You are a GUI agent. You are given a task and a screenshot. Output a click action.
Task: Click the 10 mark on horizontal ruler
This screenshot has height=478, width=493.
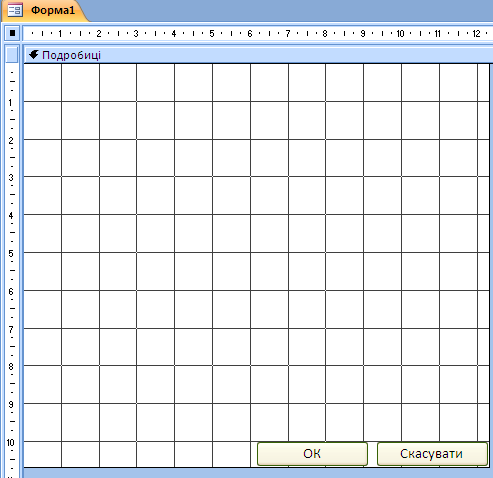click(x=400, y=33)
